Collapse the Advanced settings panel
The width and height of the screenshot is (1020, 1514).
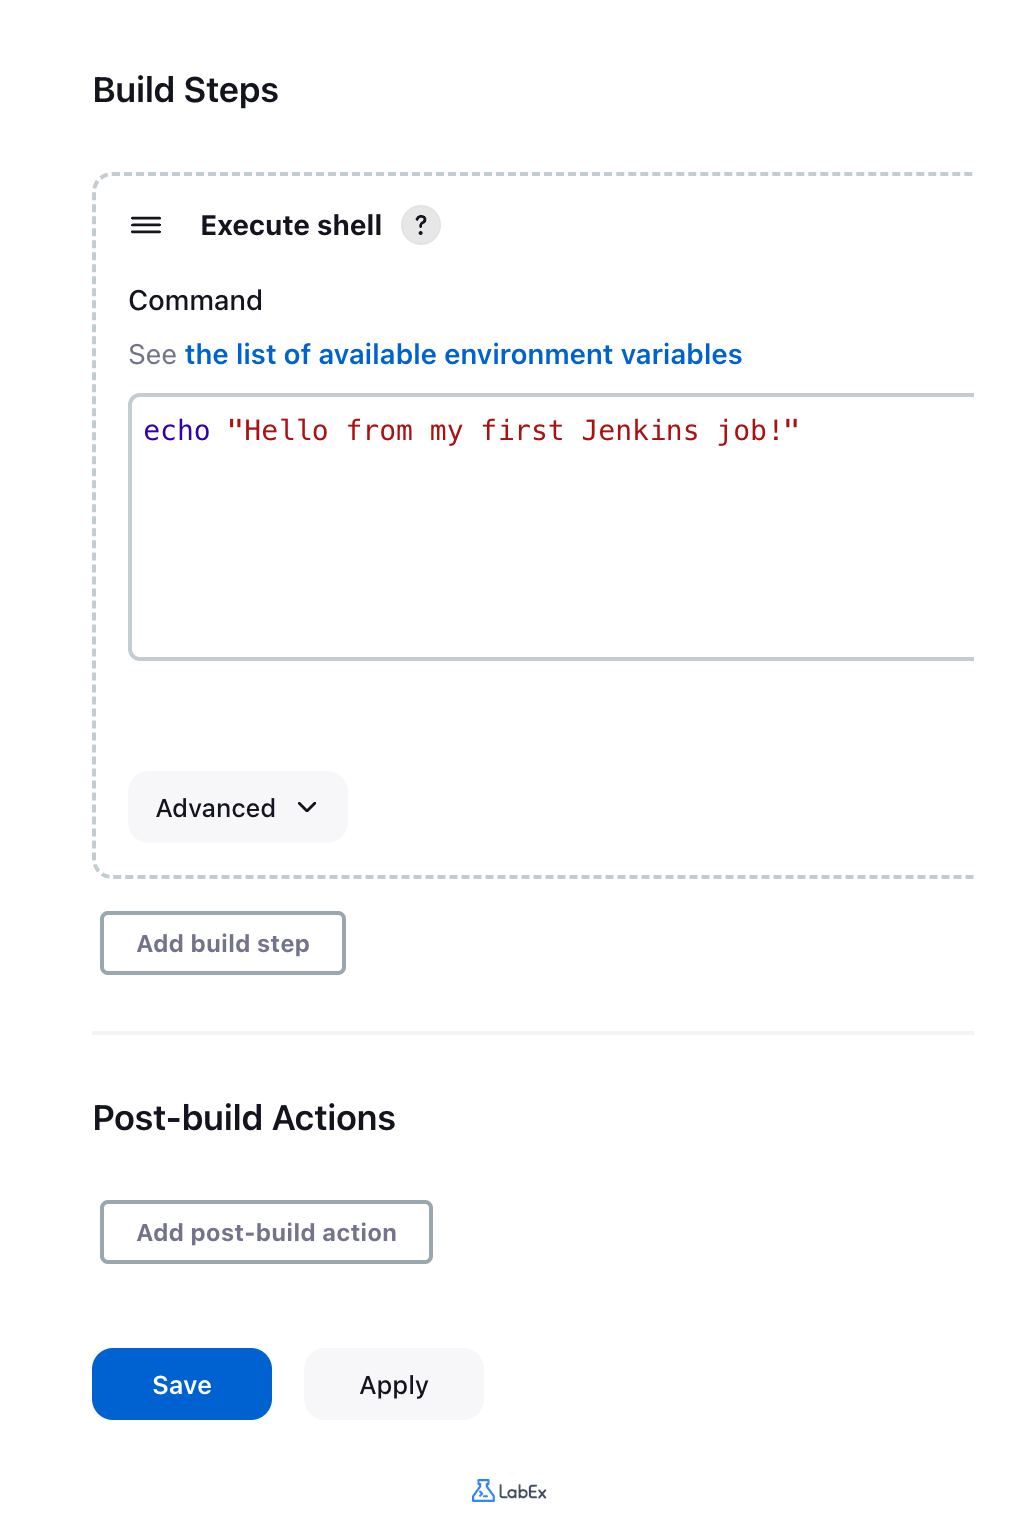click(237, 807)
